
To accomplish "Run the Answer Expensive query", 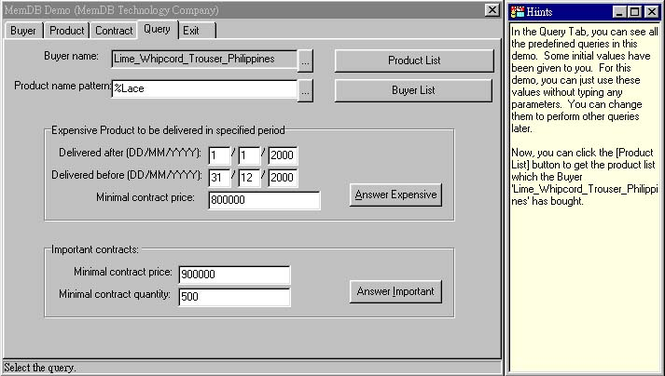I will point(396,195).
